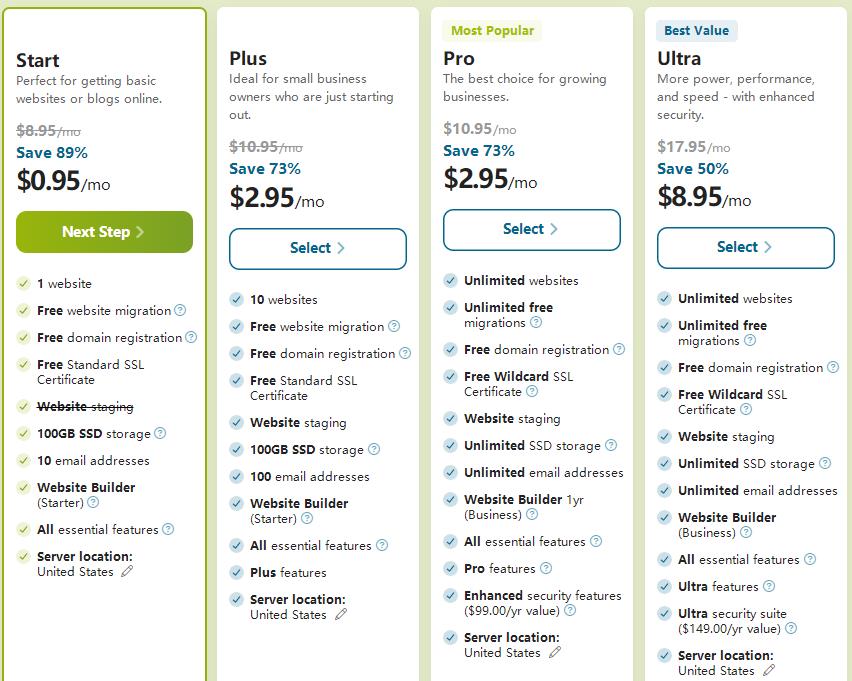852x681 pixels.
Task: Edit Plus plan server location pencil icon
Action: (341, 615)
